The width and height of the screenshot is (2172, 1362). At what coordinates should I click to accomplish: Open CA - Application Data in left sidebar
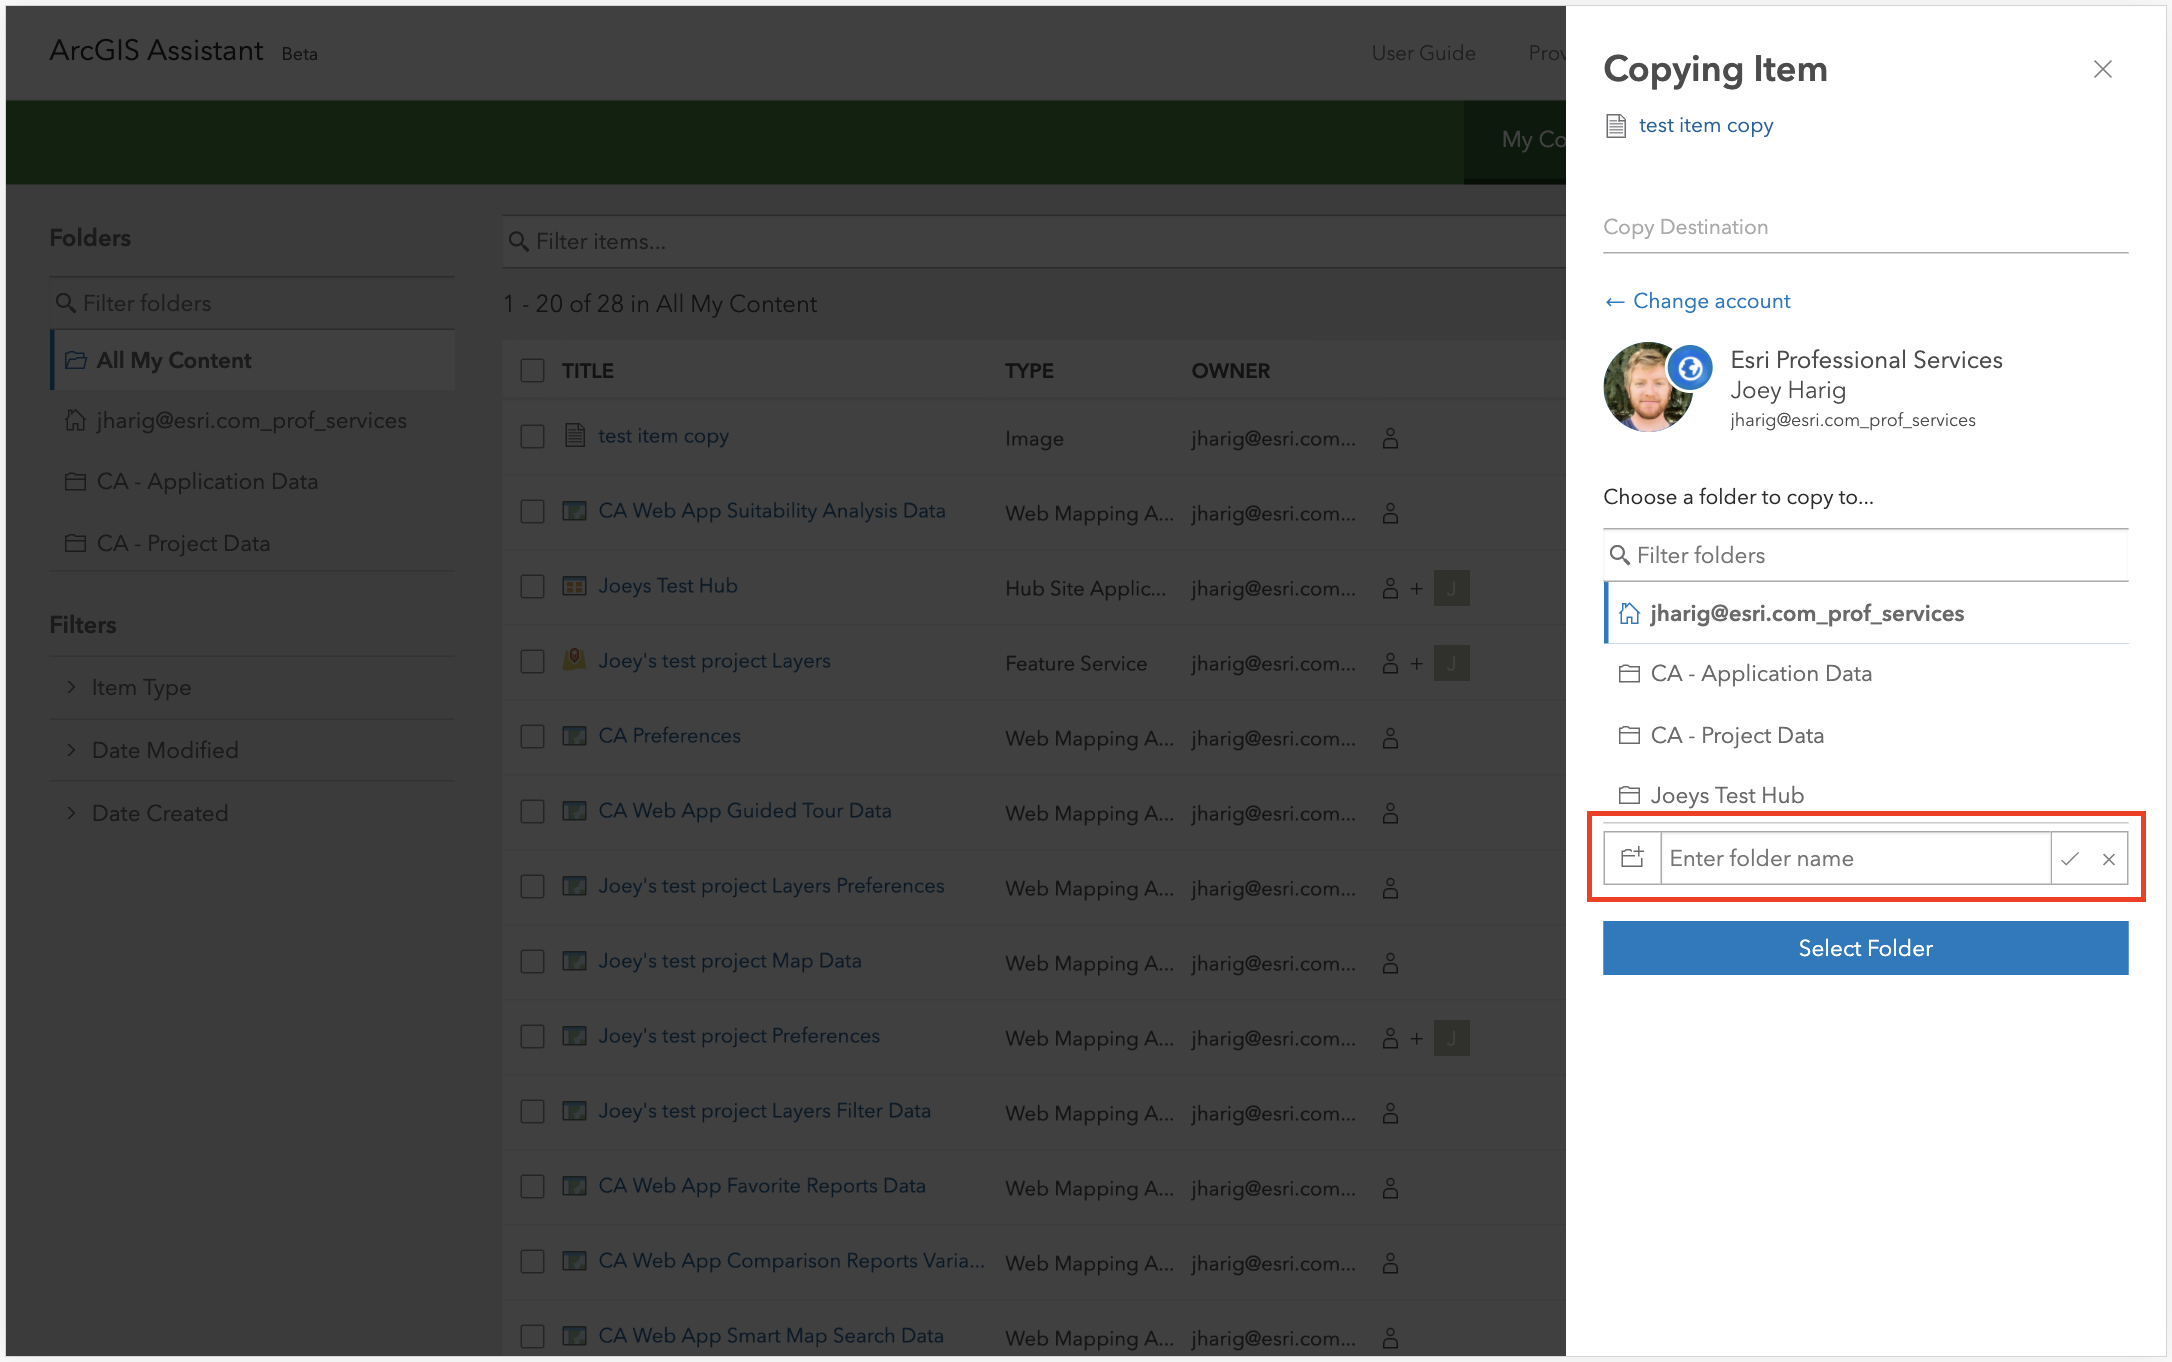pyautogui.click(x=252, y=482)
